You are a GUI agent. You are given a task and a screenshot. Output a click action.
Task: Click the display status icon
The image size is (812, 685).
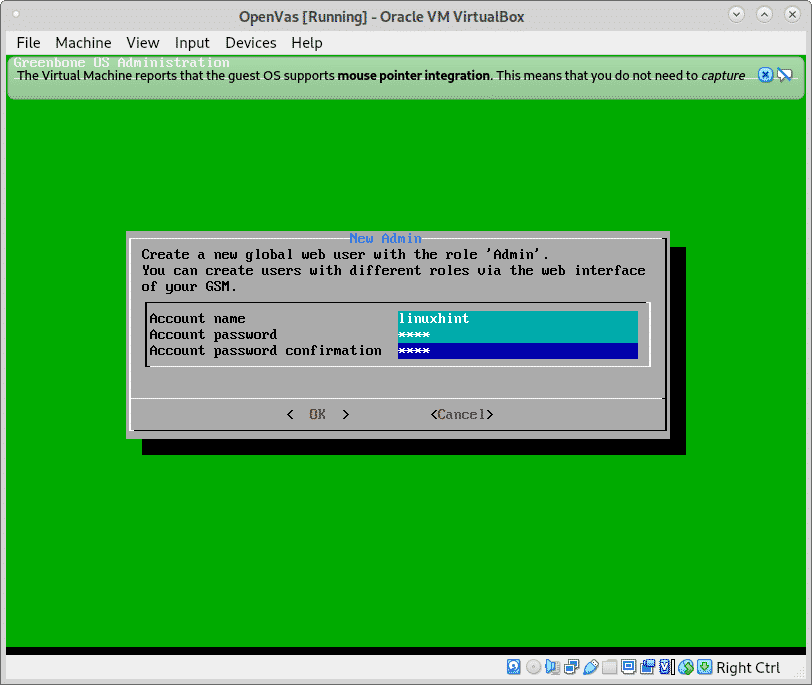[629, 667]
